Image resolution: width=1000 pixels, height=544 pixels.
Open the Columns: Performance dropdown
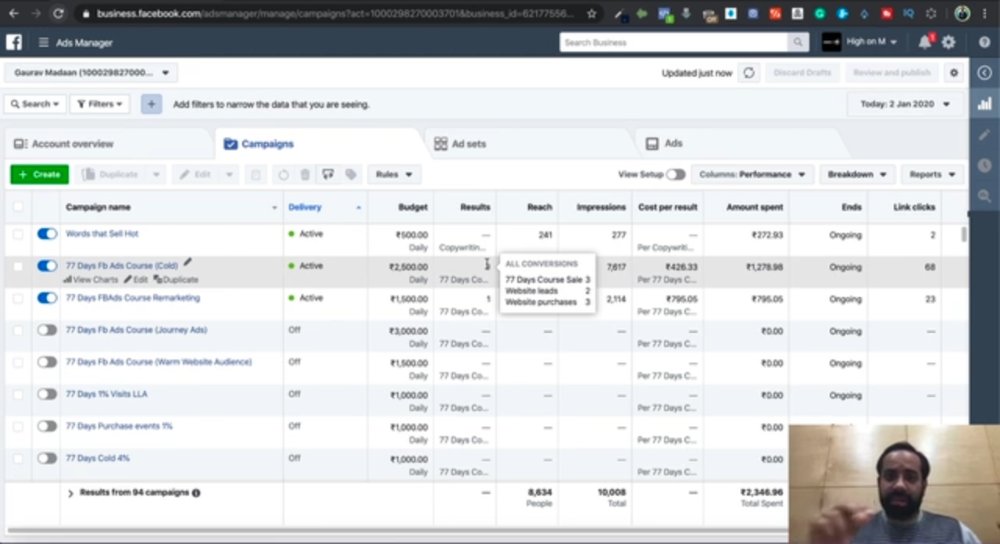click(752, 174)
